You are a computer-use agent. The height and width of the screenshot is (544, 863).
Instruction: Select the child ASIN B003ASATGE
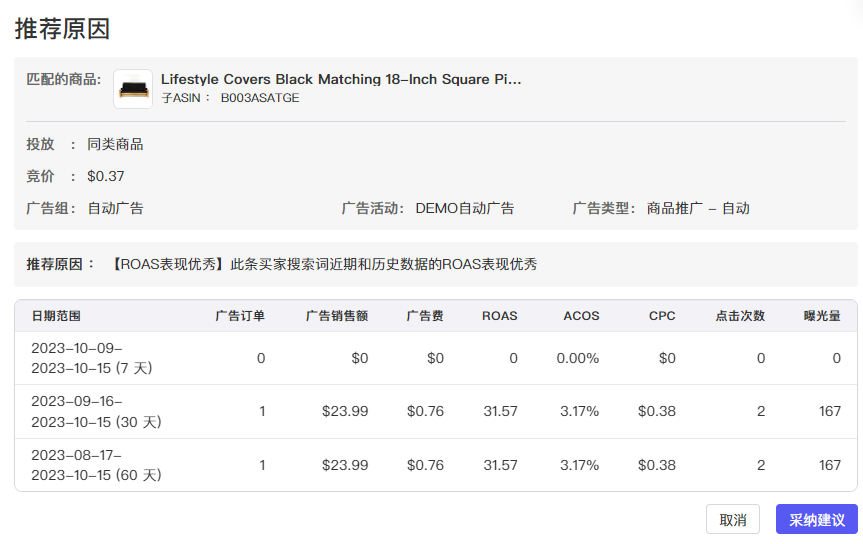point(260,98)
